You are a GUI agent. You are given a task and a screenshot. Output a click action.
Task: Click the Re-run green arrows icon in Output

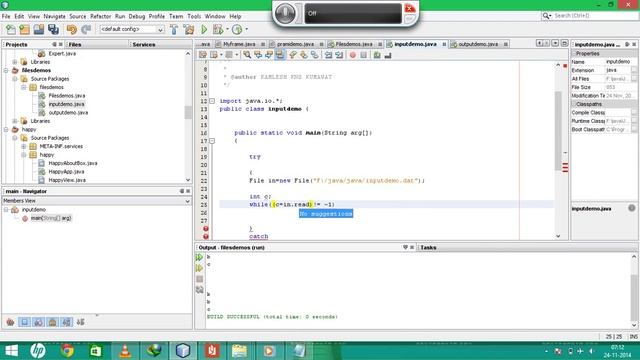[x=199, y=258]
